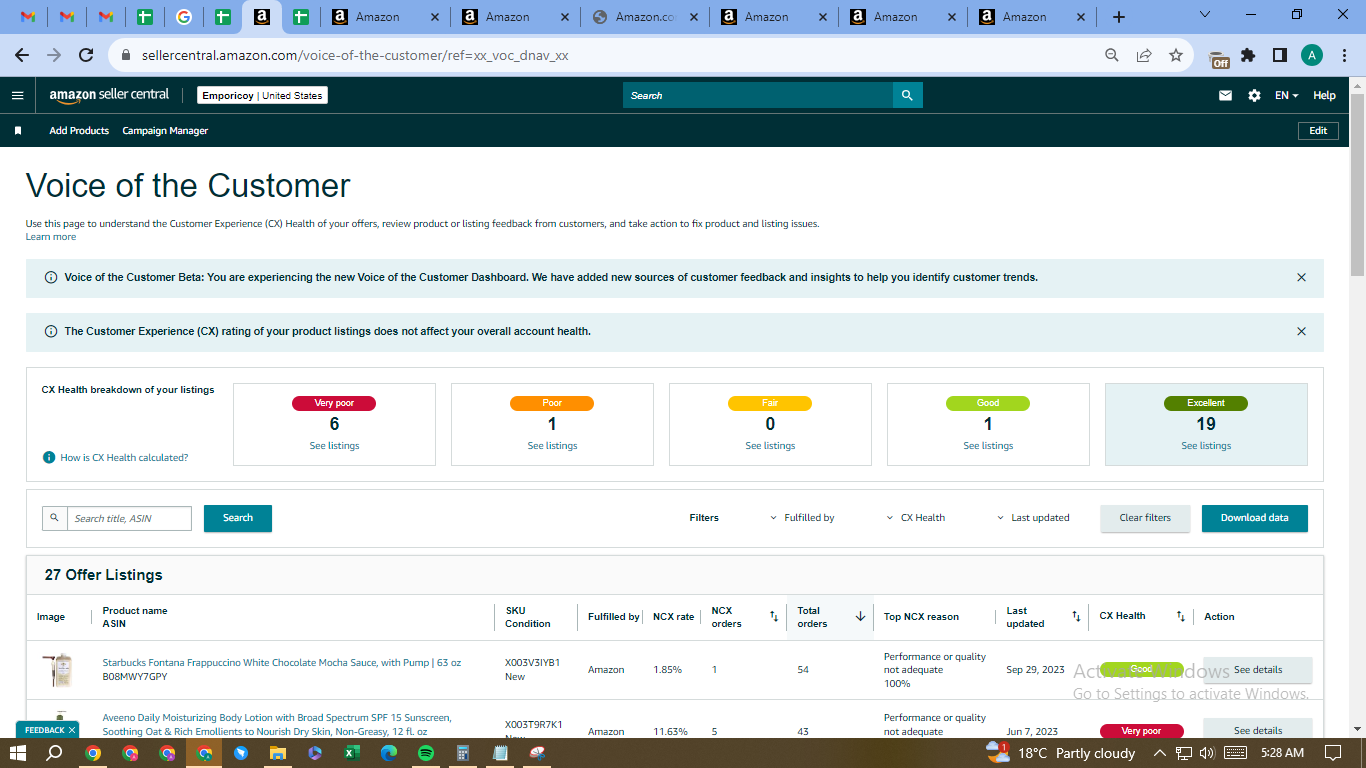The width and height of the screenshot is (1366, 768).
Task: Open Help in the header
Action: [1324, 95]
